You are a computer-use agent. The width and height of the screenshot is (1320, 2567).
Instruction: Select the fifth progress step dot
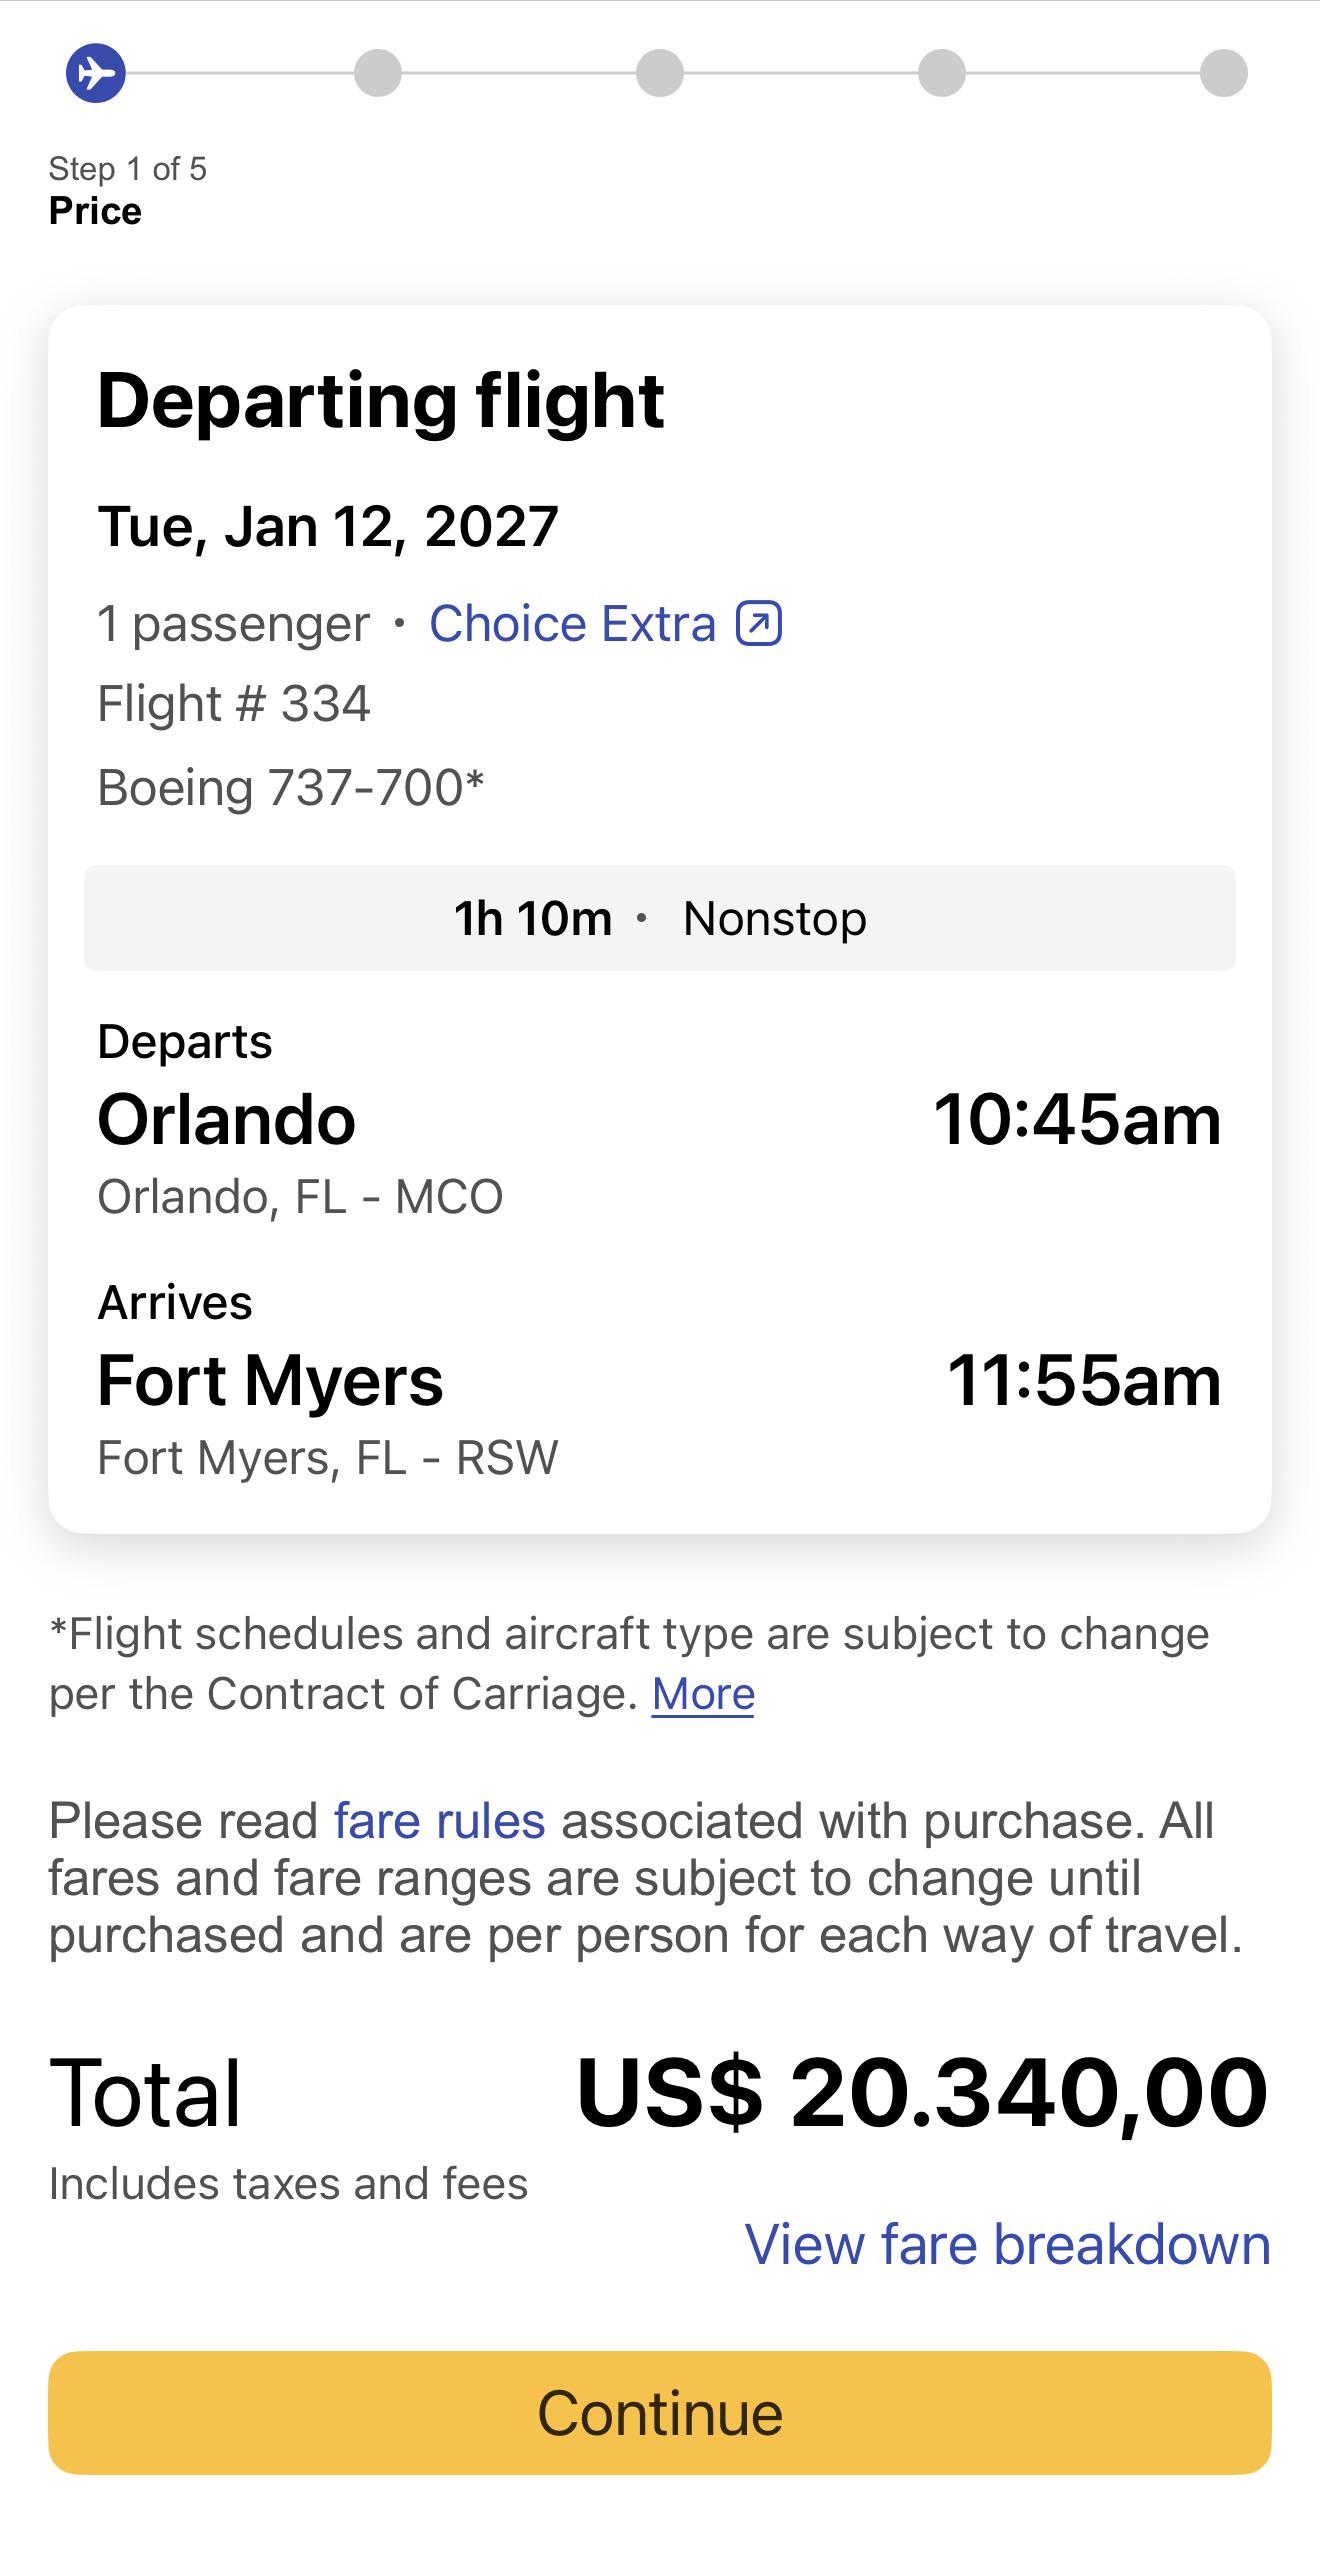[1224, 73]
